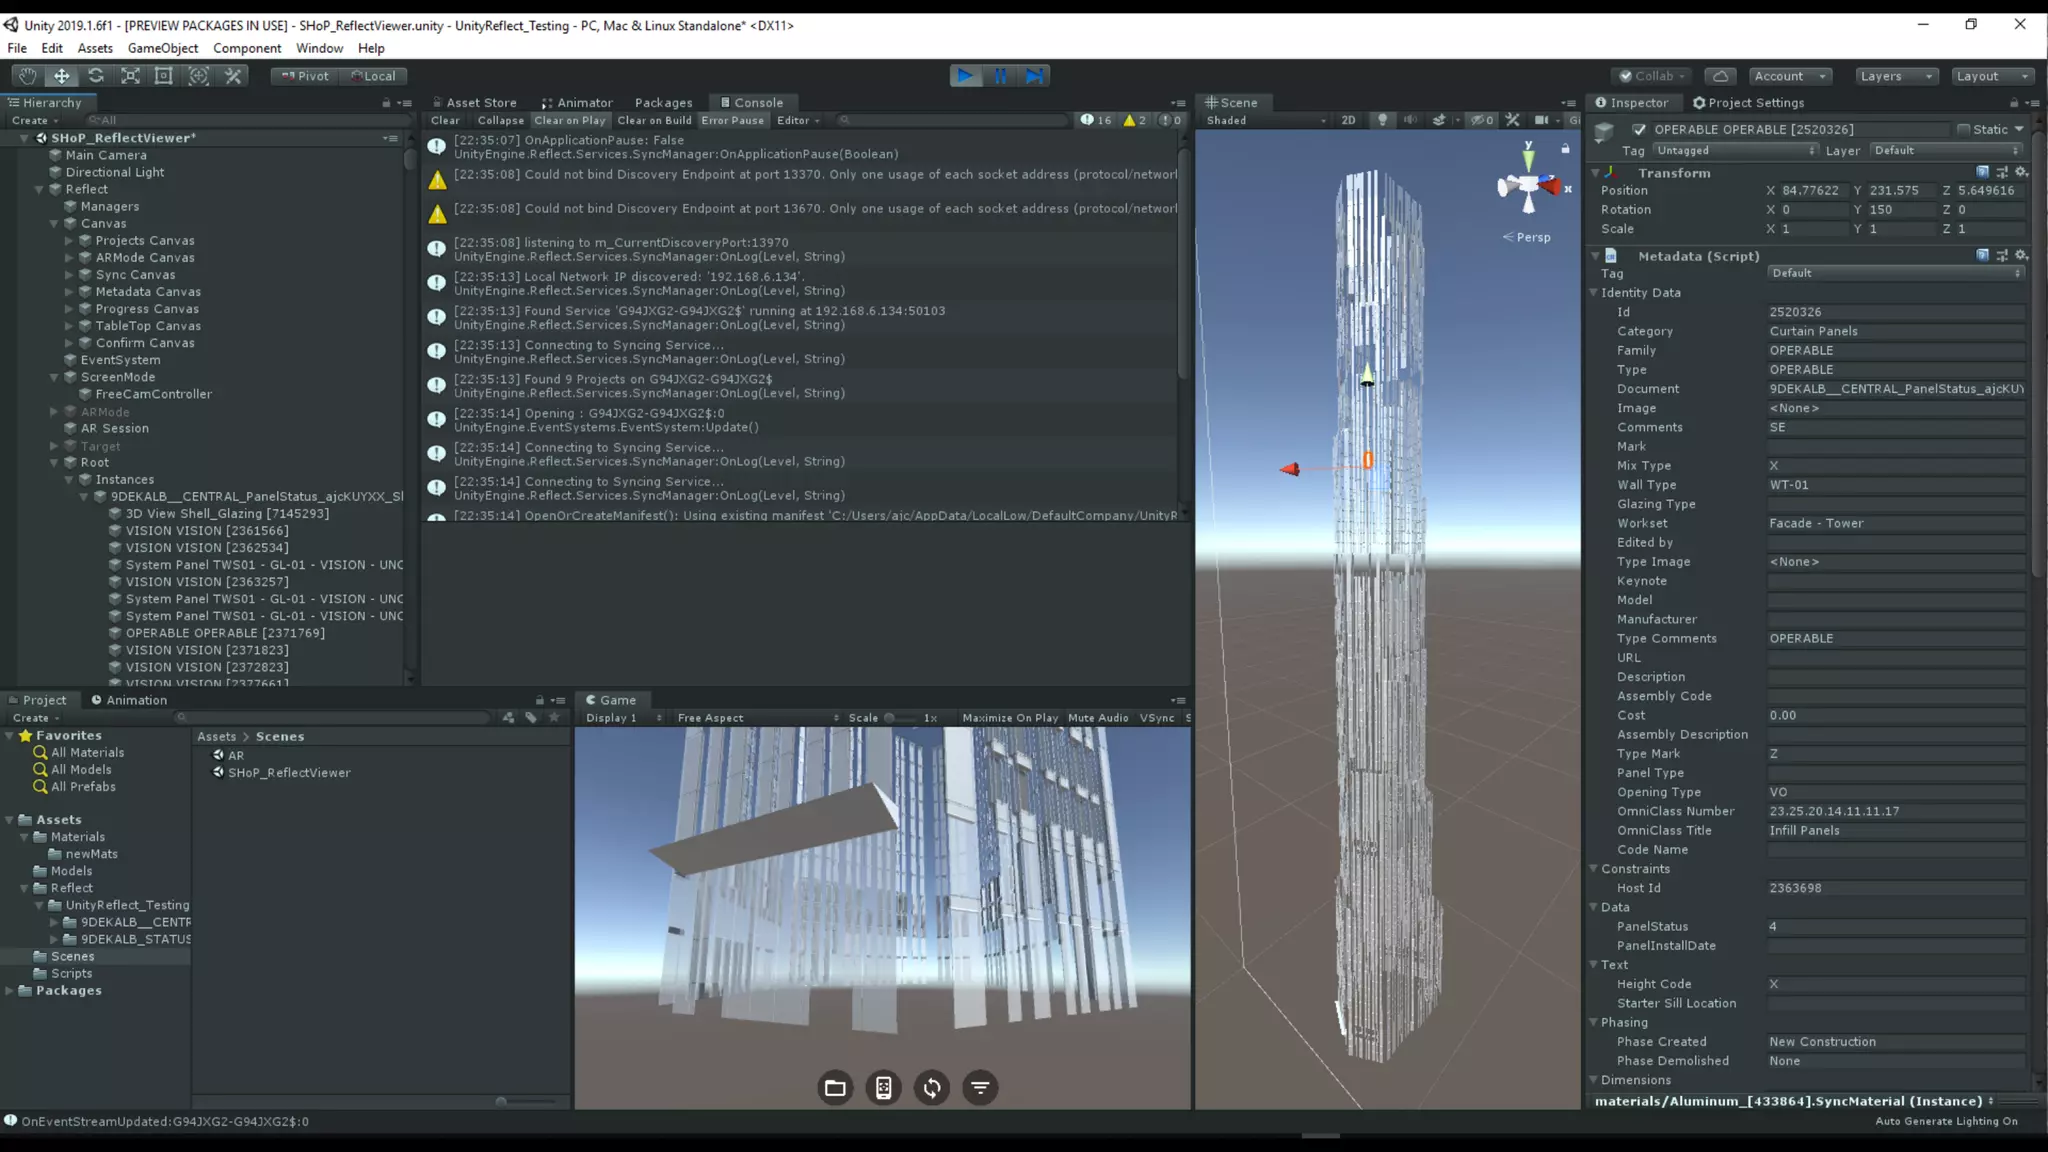The width and height of the screenshot is (2048, 1152).
Task: Expand the Packages folder in Project
Action: (9, 991)
